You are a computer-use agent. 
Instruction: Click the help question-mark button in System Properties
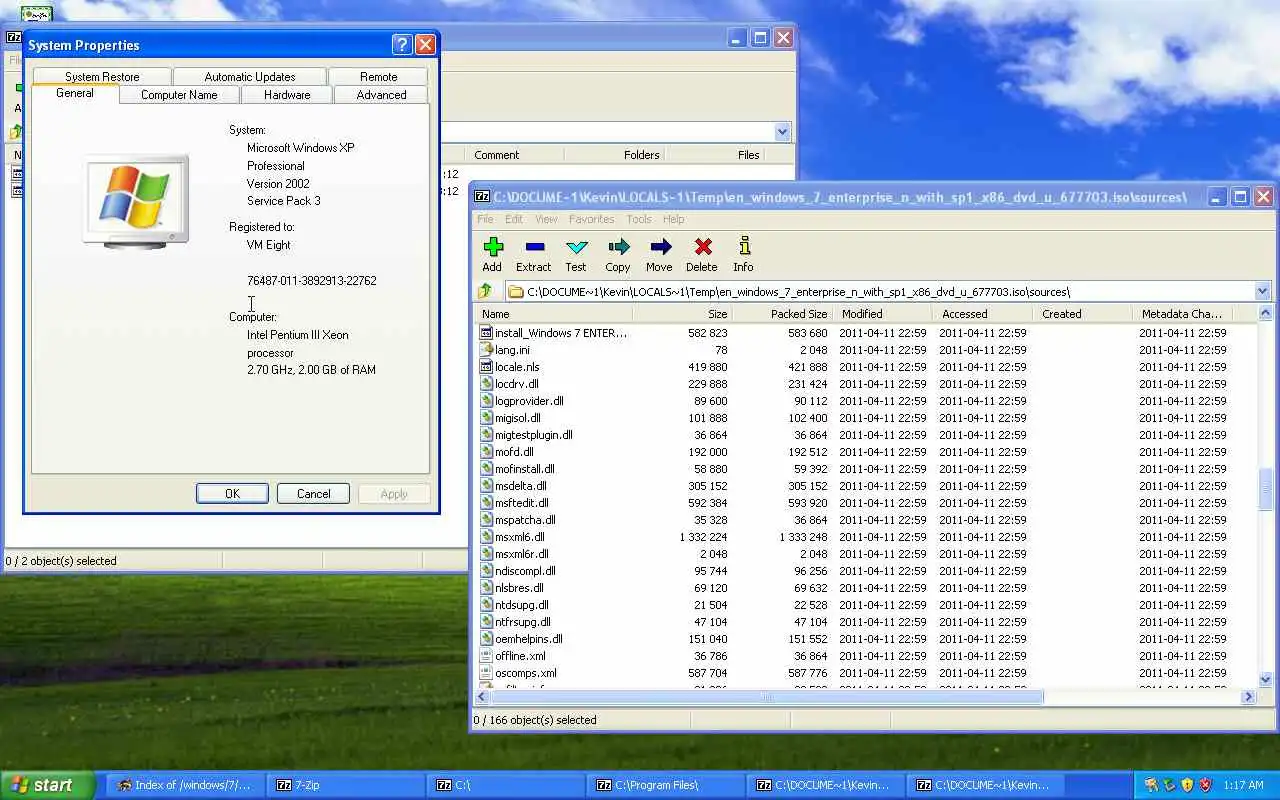tap(402, 44)
